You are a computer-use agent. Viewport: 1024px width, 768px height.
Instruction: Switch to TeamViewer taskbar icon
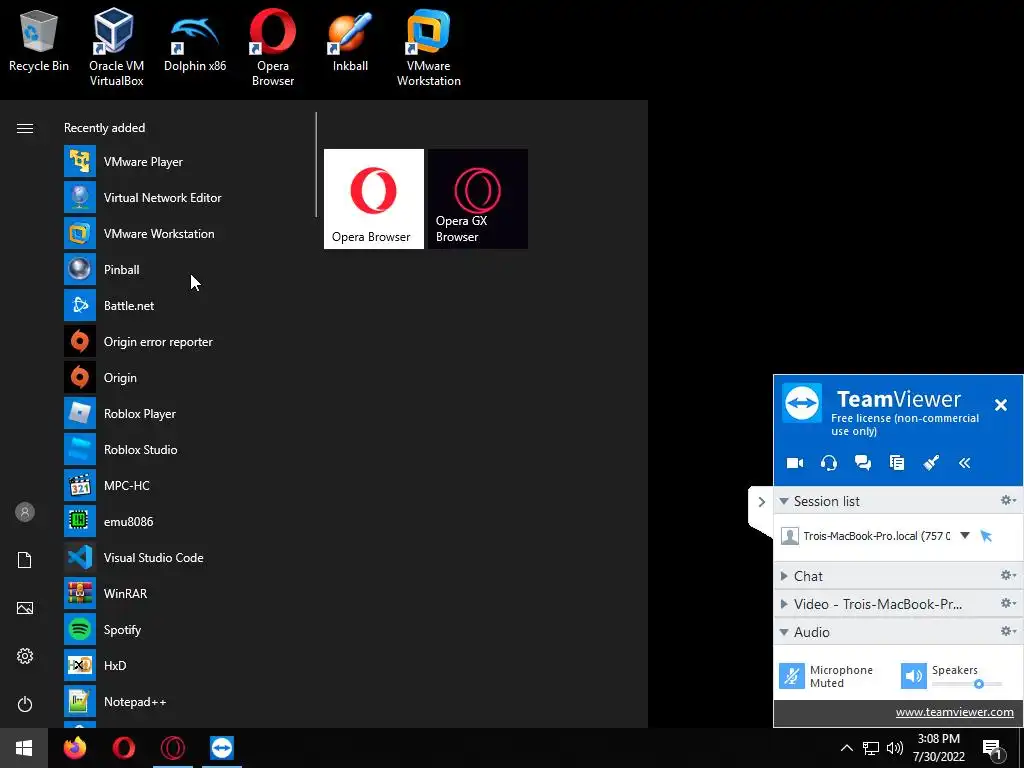222,748
